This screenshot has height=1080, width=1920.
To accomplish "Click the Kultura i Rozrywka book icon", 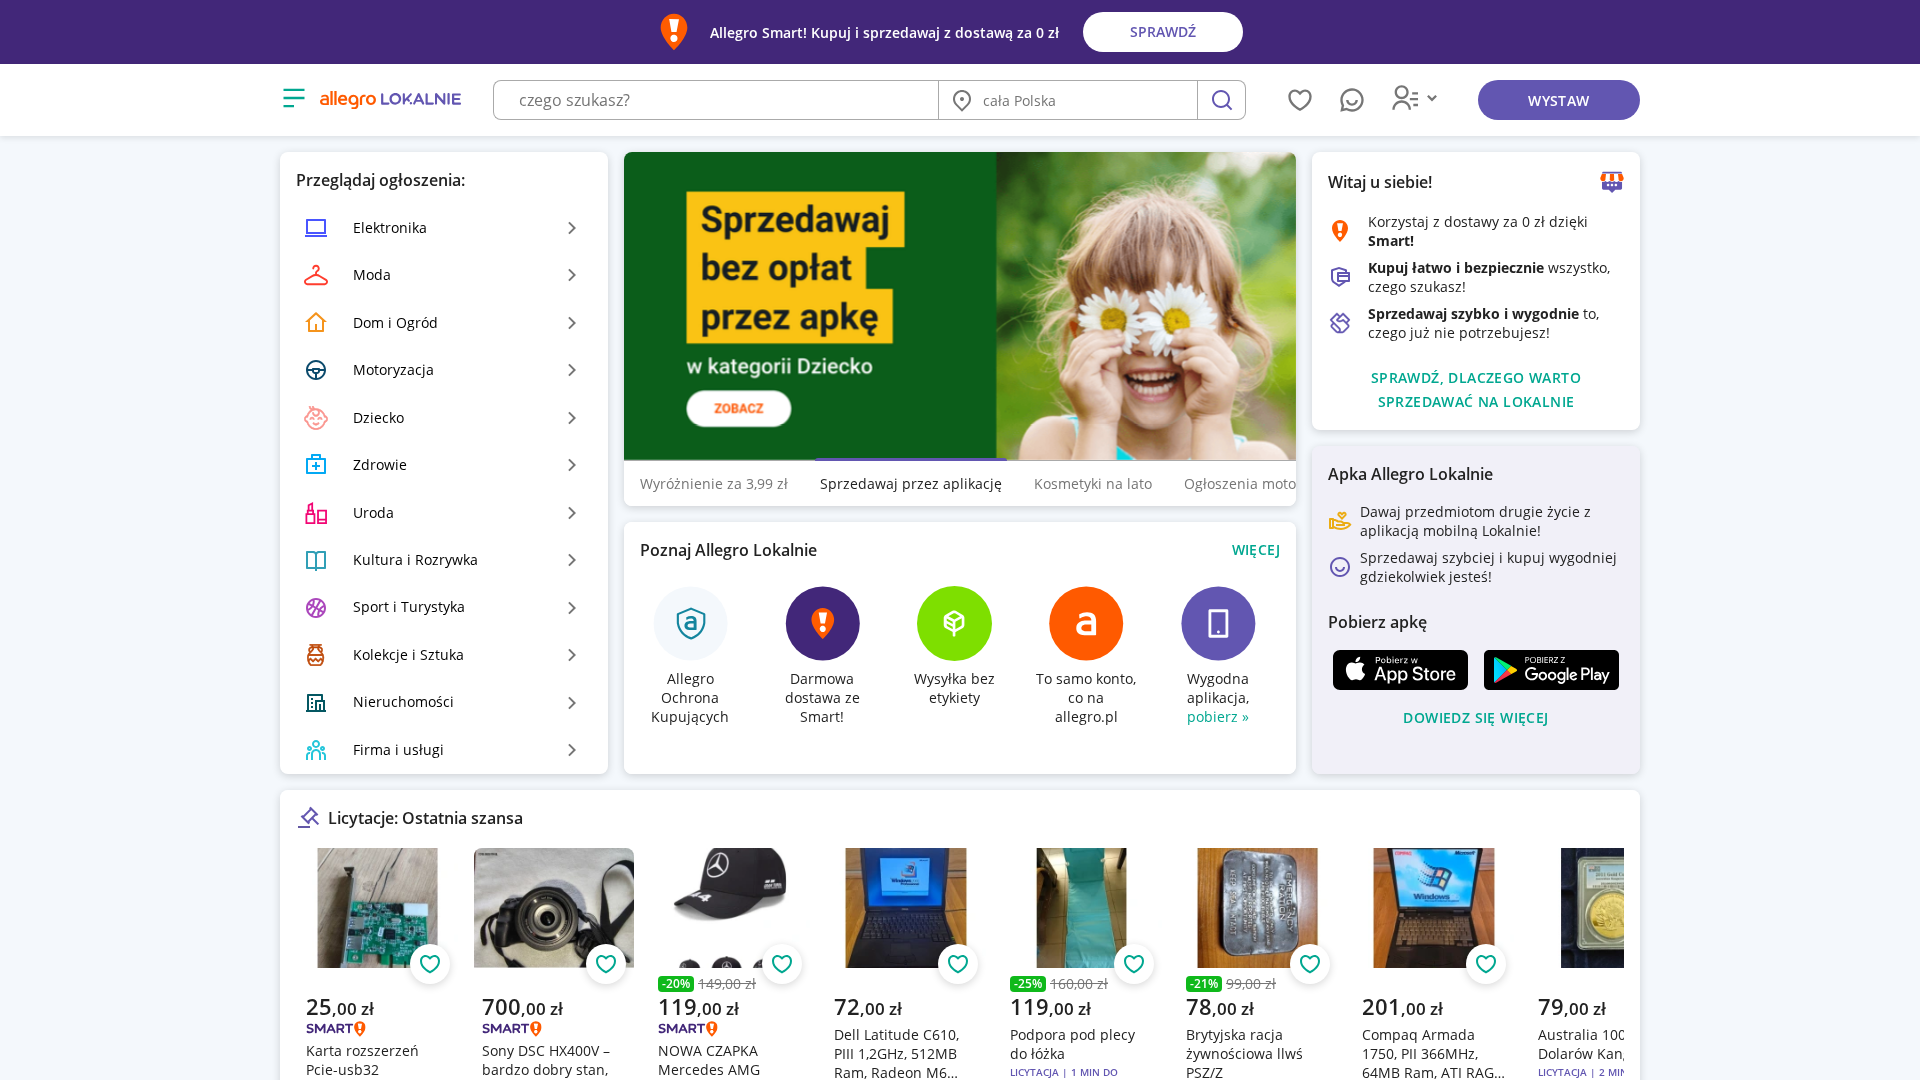I will pos(316,560).
